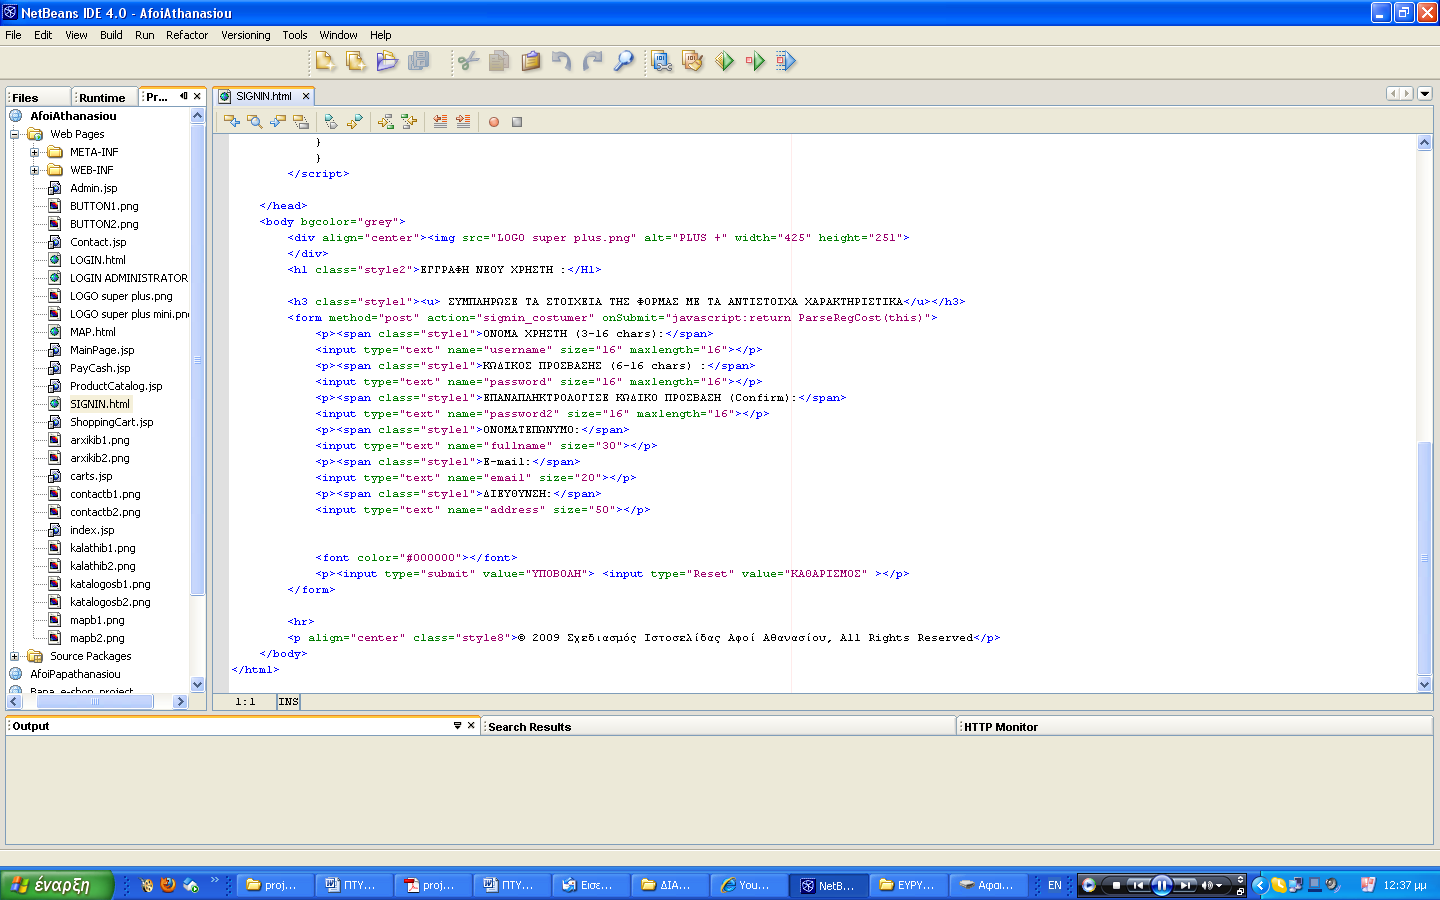Click the Firefox quick launch icon

(x=168, y=885)
